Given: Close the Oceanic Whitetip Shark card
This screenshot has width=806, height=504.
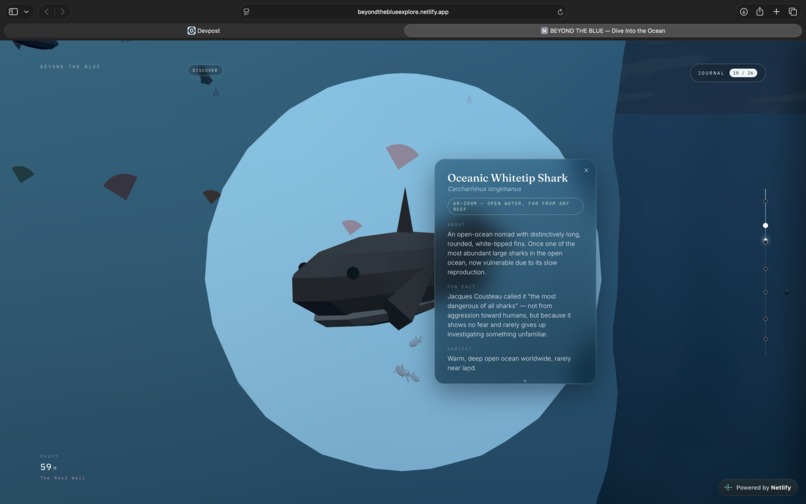Looking at the screenshot, I should [x=586, y=170].
